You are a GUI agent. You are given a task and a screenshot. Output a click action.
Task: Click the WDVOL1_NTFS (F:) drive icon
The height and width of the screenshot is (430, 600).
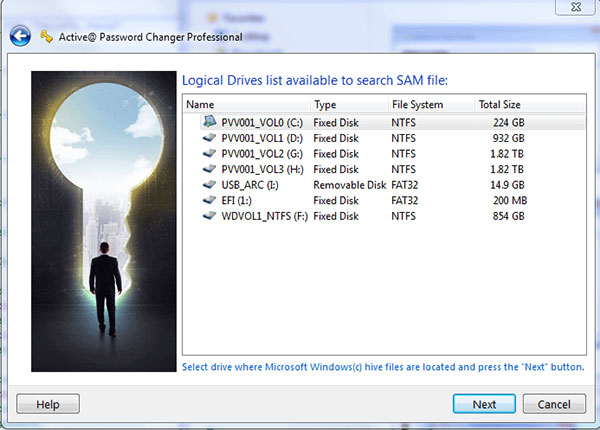pyautogui.click(x=208, y=216)
